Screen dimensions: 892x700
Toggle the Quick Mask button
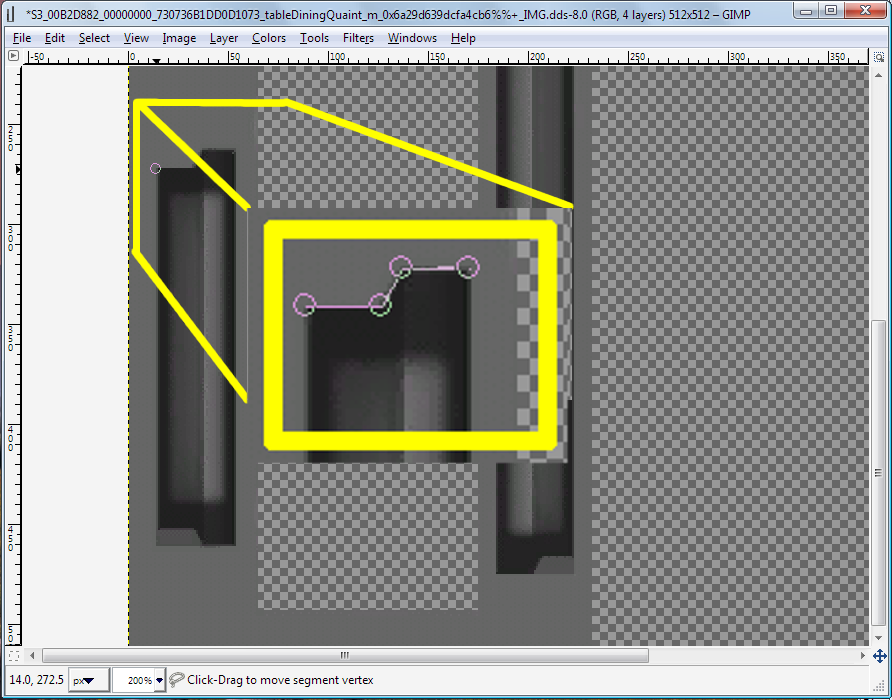[x=14, y=656]
